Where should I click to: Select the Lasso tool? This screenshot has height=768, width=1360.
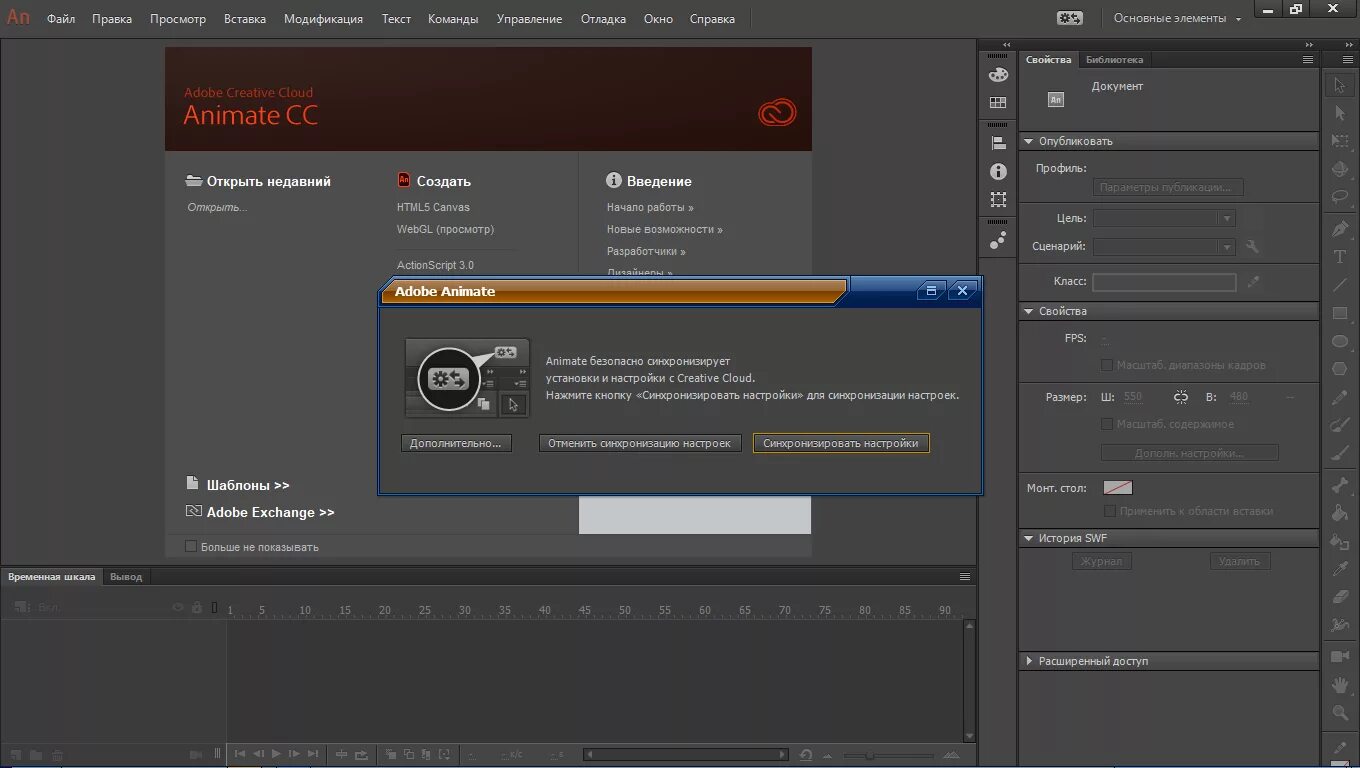click(x=1340, y=198)
